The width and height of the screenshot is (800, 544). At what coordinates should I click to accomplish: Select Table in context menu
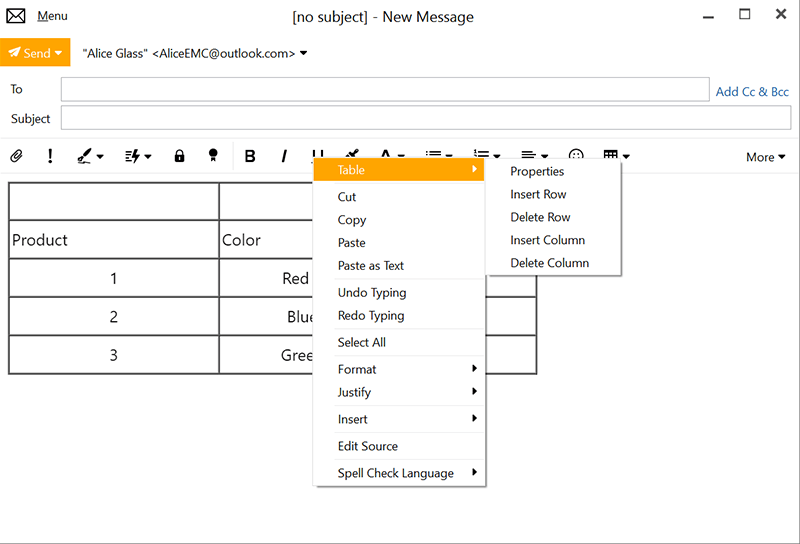pos(399,170)
